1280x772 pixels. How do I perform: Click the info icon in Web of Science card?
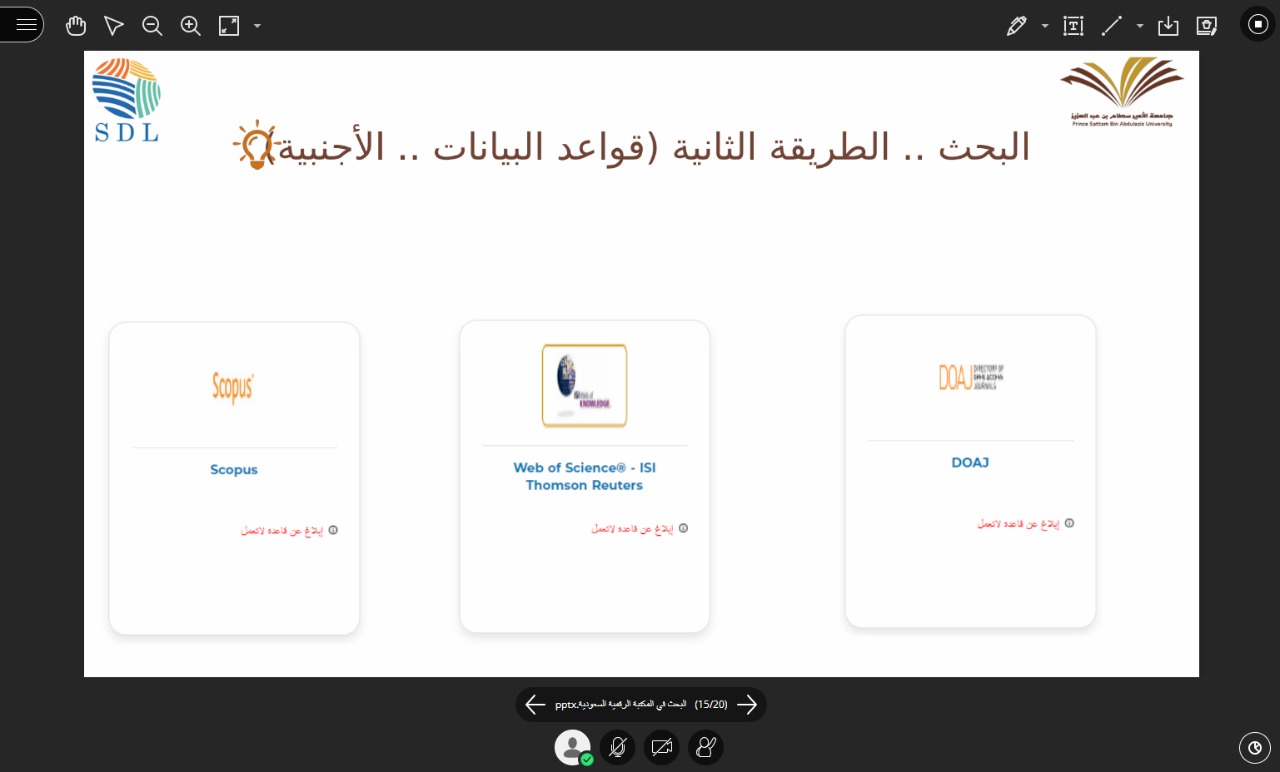[x=683, y=528]
